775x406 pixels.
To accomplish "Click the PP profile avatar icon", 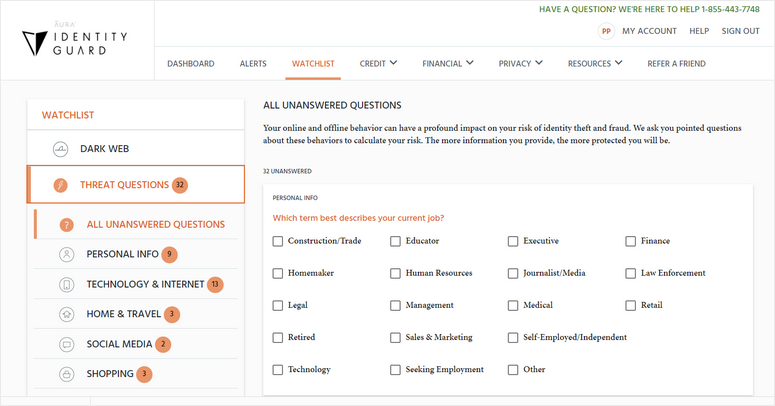I will [605, 31].
